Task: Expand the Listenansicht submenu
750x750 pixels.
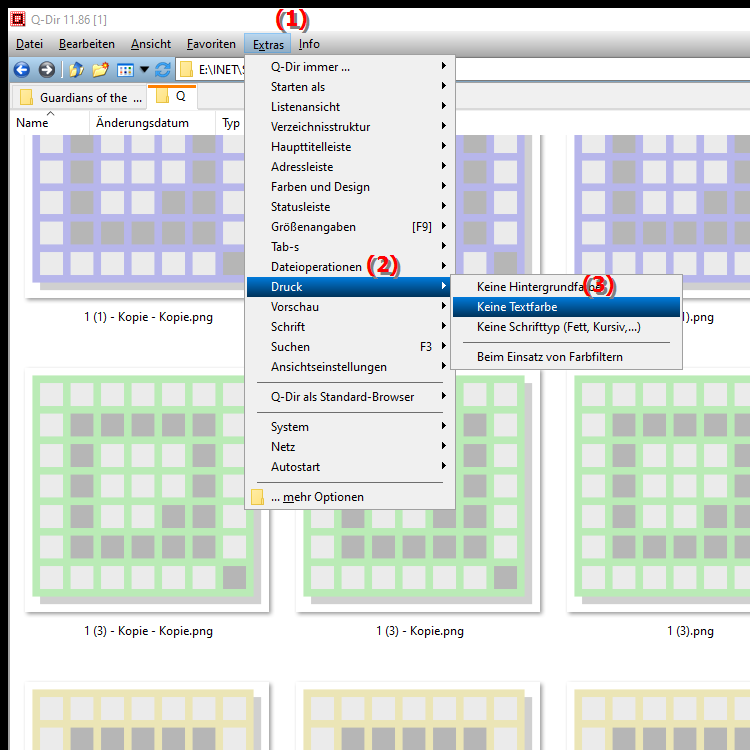Action: coord(349,107)
